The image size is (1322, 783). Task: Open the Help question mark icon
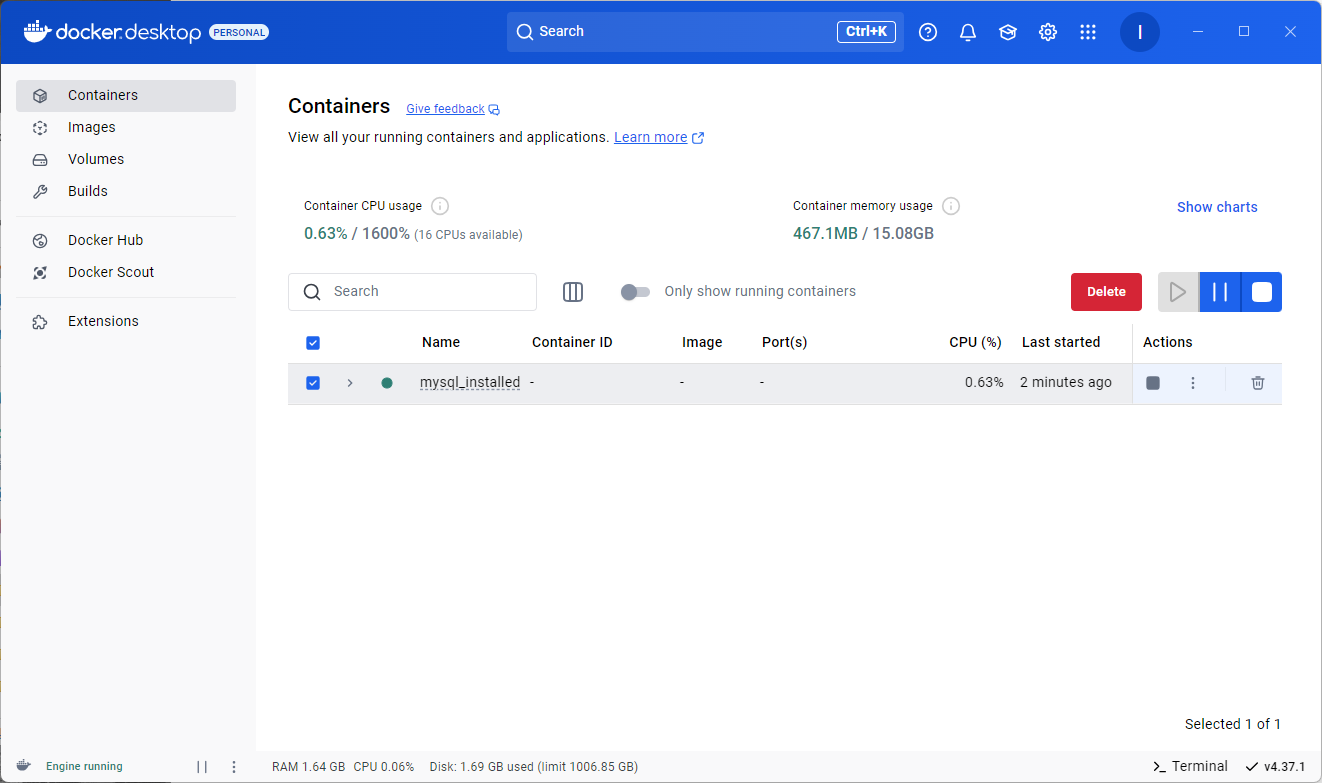coord(928,32)
